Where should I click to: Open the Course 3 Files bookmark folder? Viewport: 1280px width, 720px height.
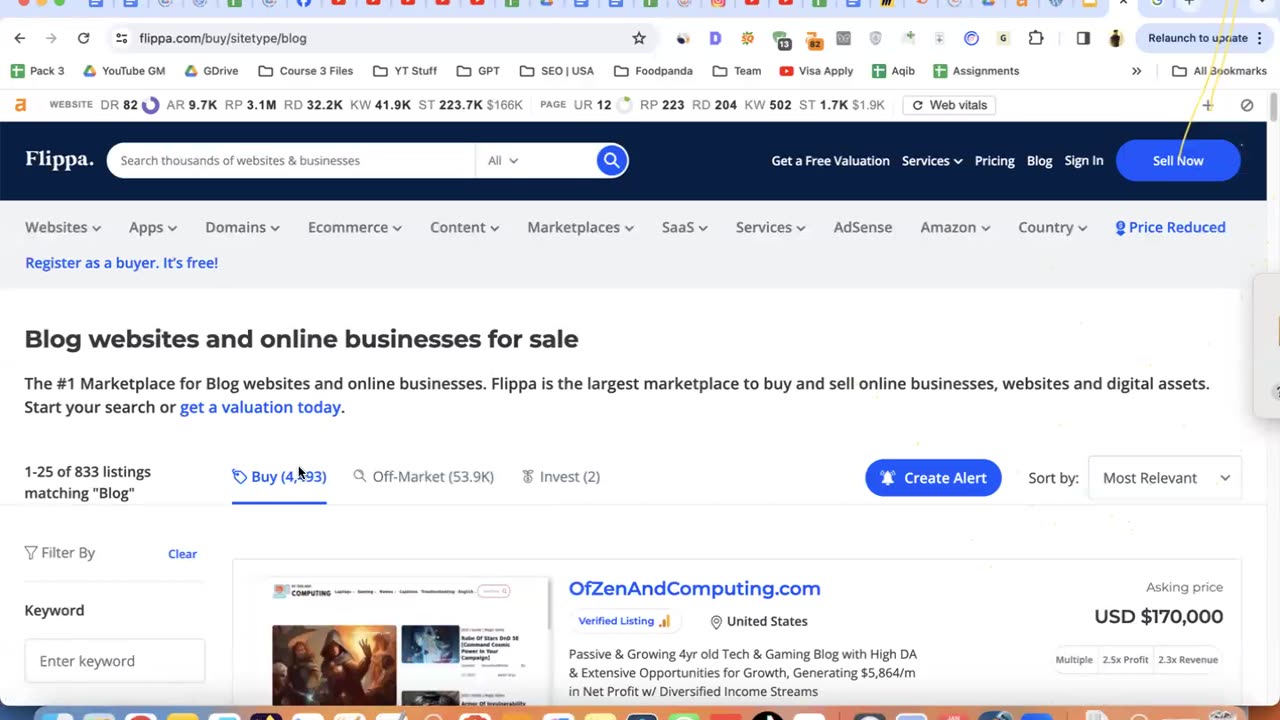[x=305, y=71]
